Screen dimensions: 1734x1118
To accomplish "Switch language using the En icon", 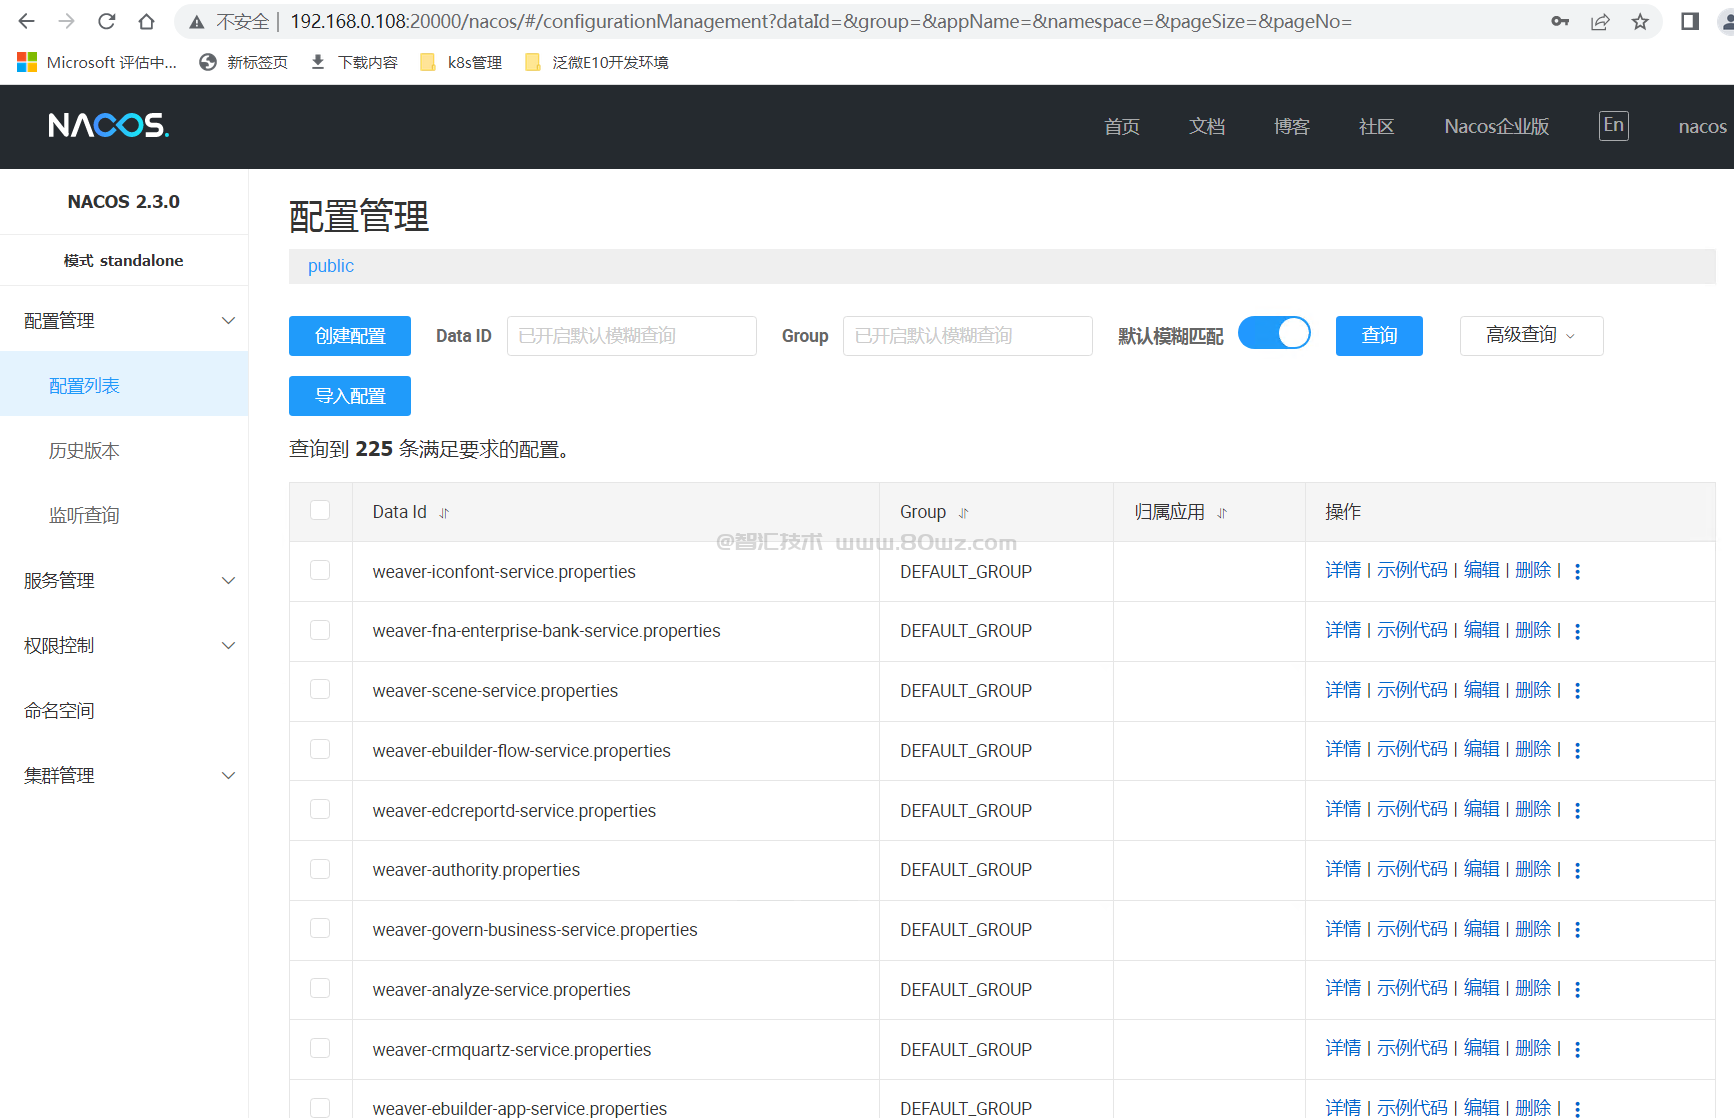I will [x=1613, y=125].
